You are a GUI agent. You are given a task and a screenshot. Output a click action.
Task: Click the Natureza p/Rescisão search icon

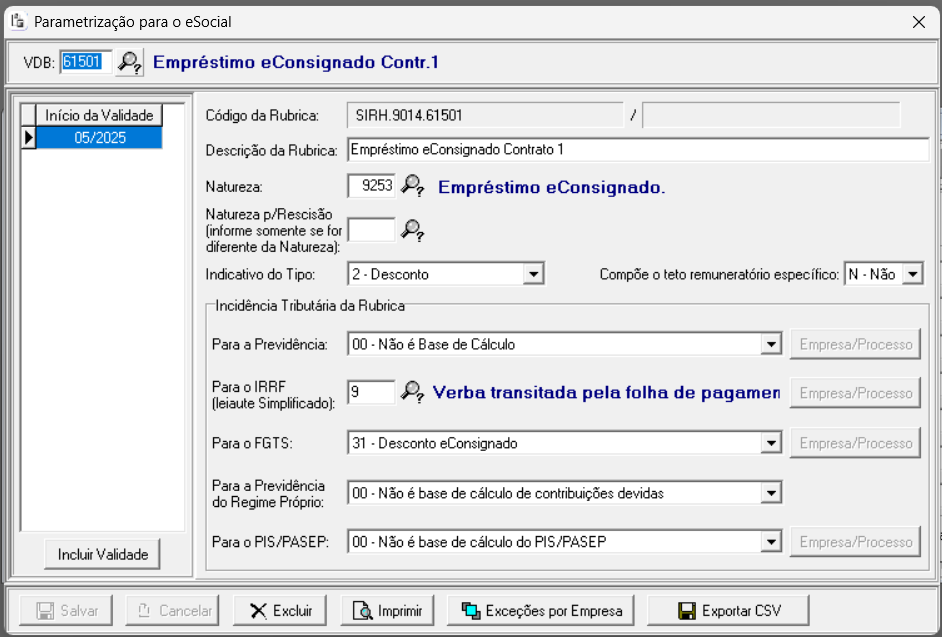point(412,230)
